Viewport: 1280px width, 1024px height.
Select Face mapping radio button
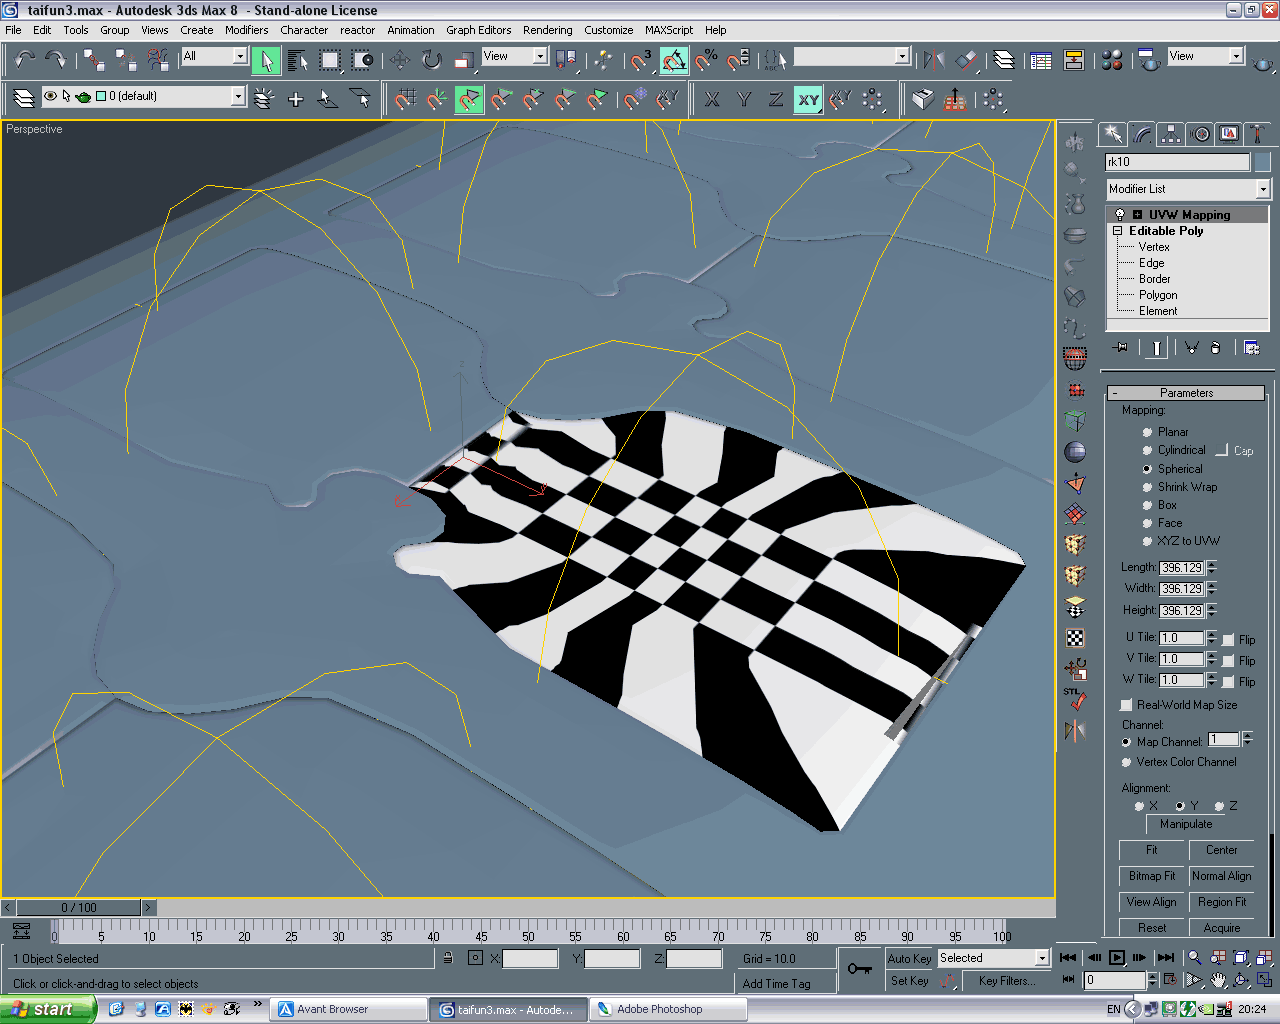pos(1147,523)
